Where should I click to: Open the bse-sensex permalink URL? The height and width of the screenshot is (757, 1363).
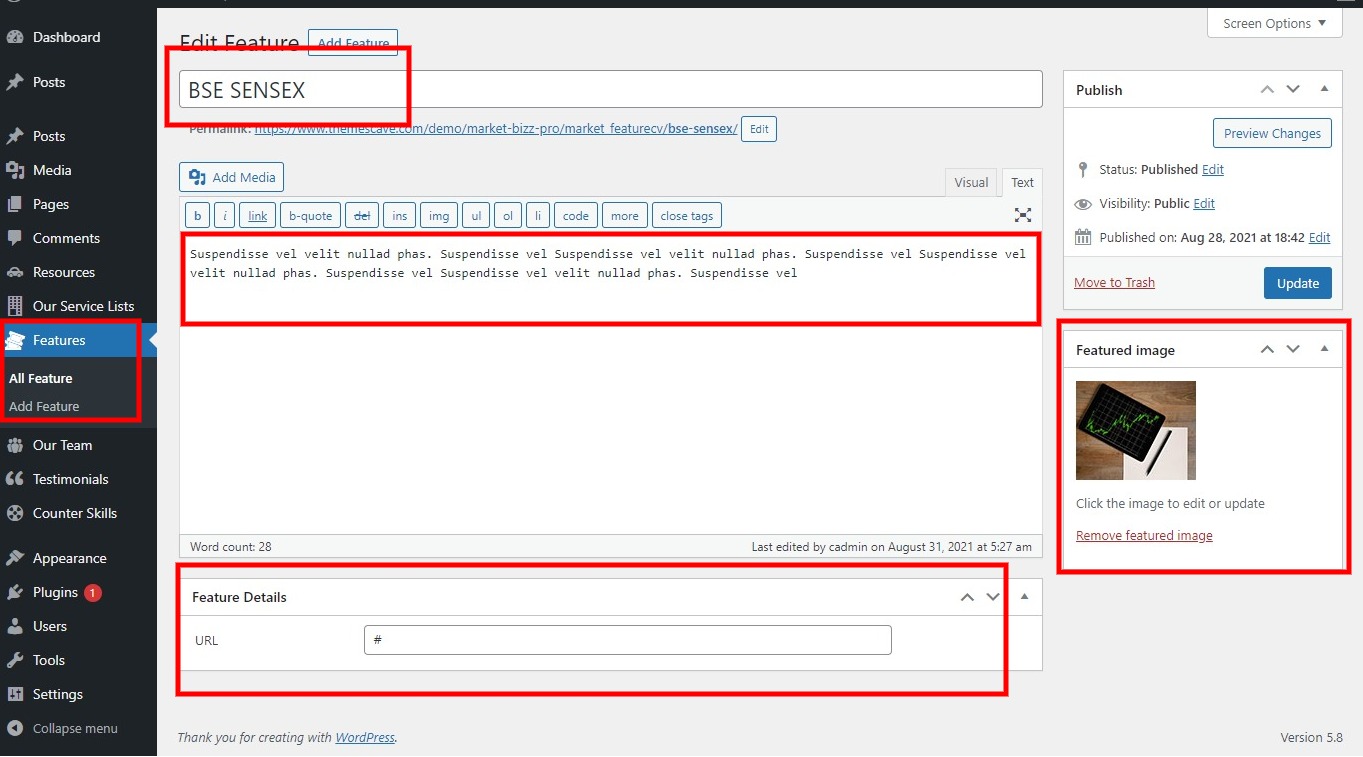pos(496,129)
